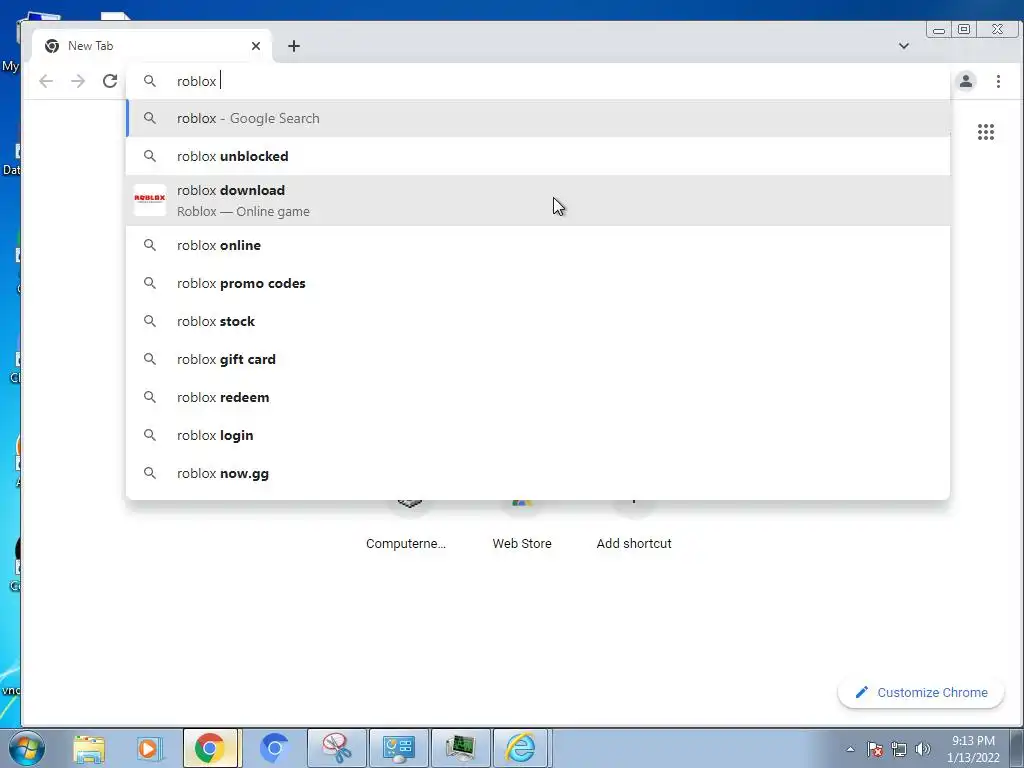Click the network tray icon

(899, 749)
